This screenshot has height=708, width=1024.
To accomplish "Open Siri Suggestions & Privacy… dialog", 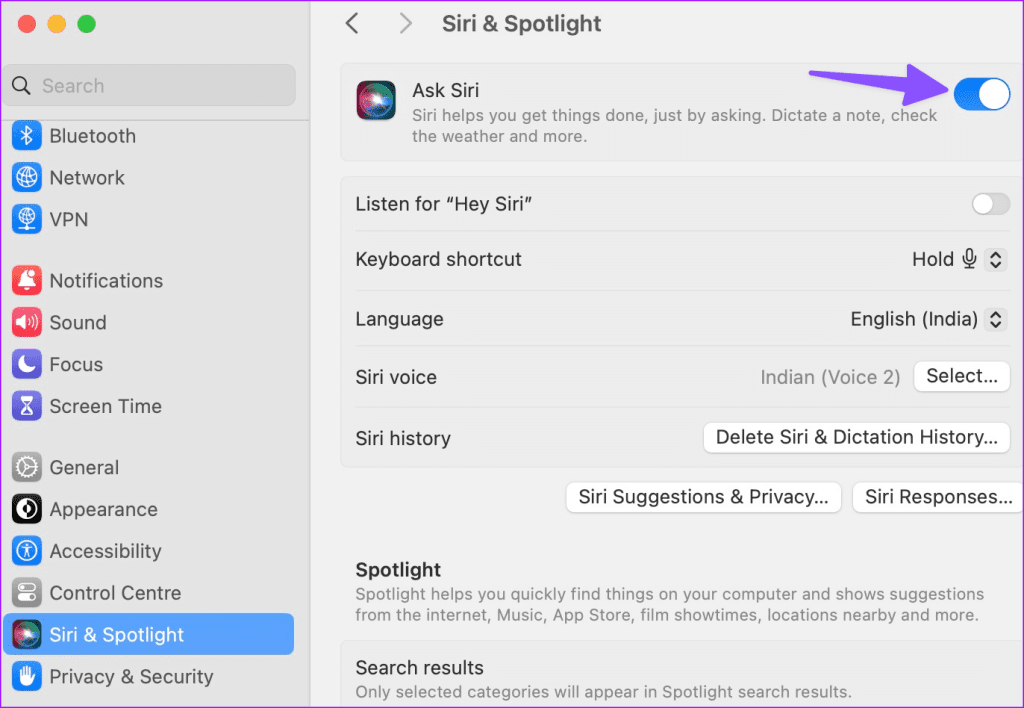I will 703,497.
